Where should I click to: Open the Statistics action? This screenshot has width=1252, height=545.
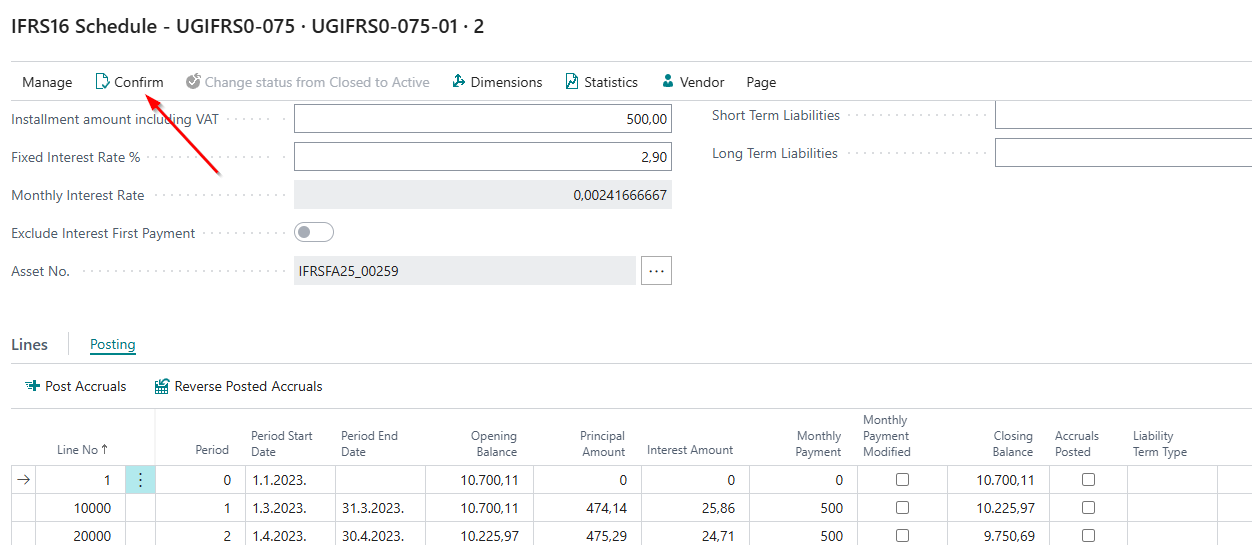pos(601,82)
